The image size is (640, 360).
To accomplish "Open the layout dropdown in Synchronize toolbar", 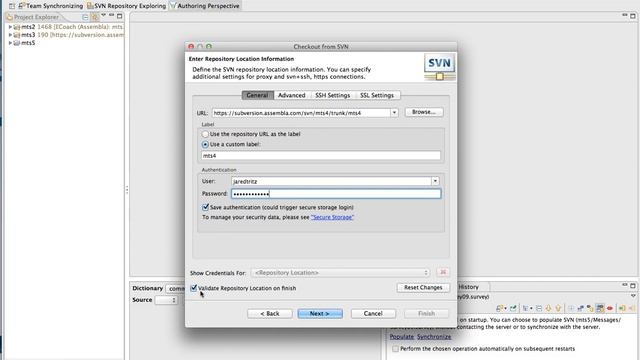I will tap(531, 309).
